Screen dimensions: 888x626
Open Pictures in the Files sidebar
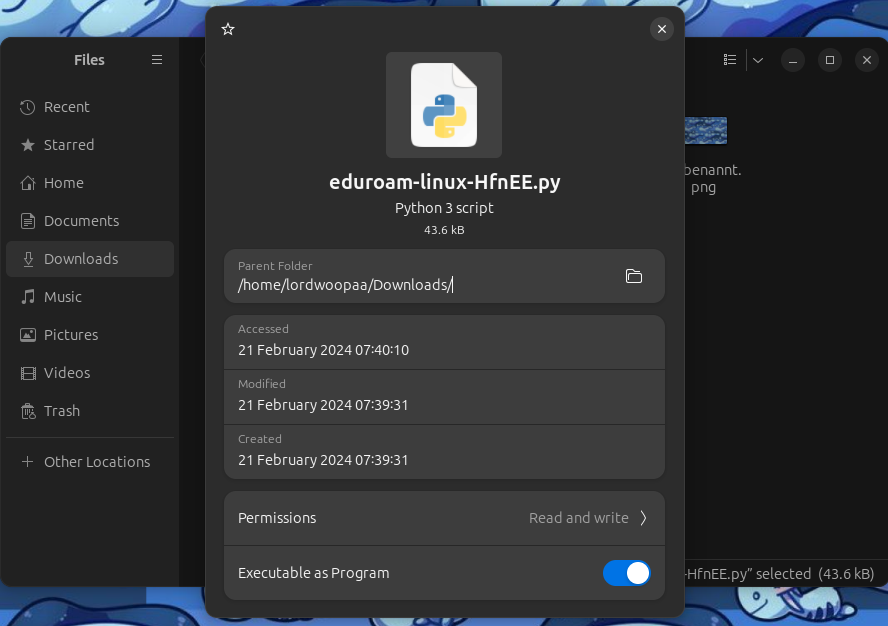pyautogui.click(x=90, y=335)
